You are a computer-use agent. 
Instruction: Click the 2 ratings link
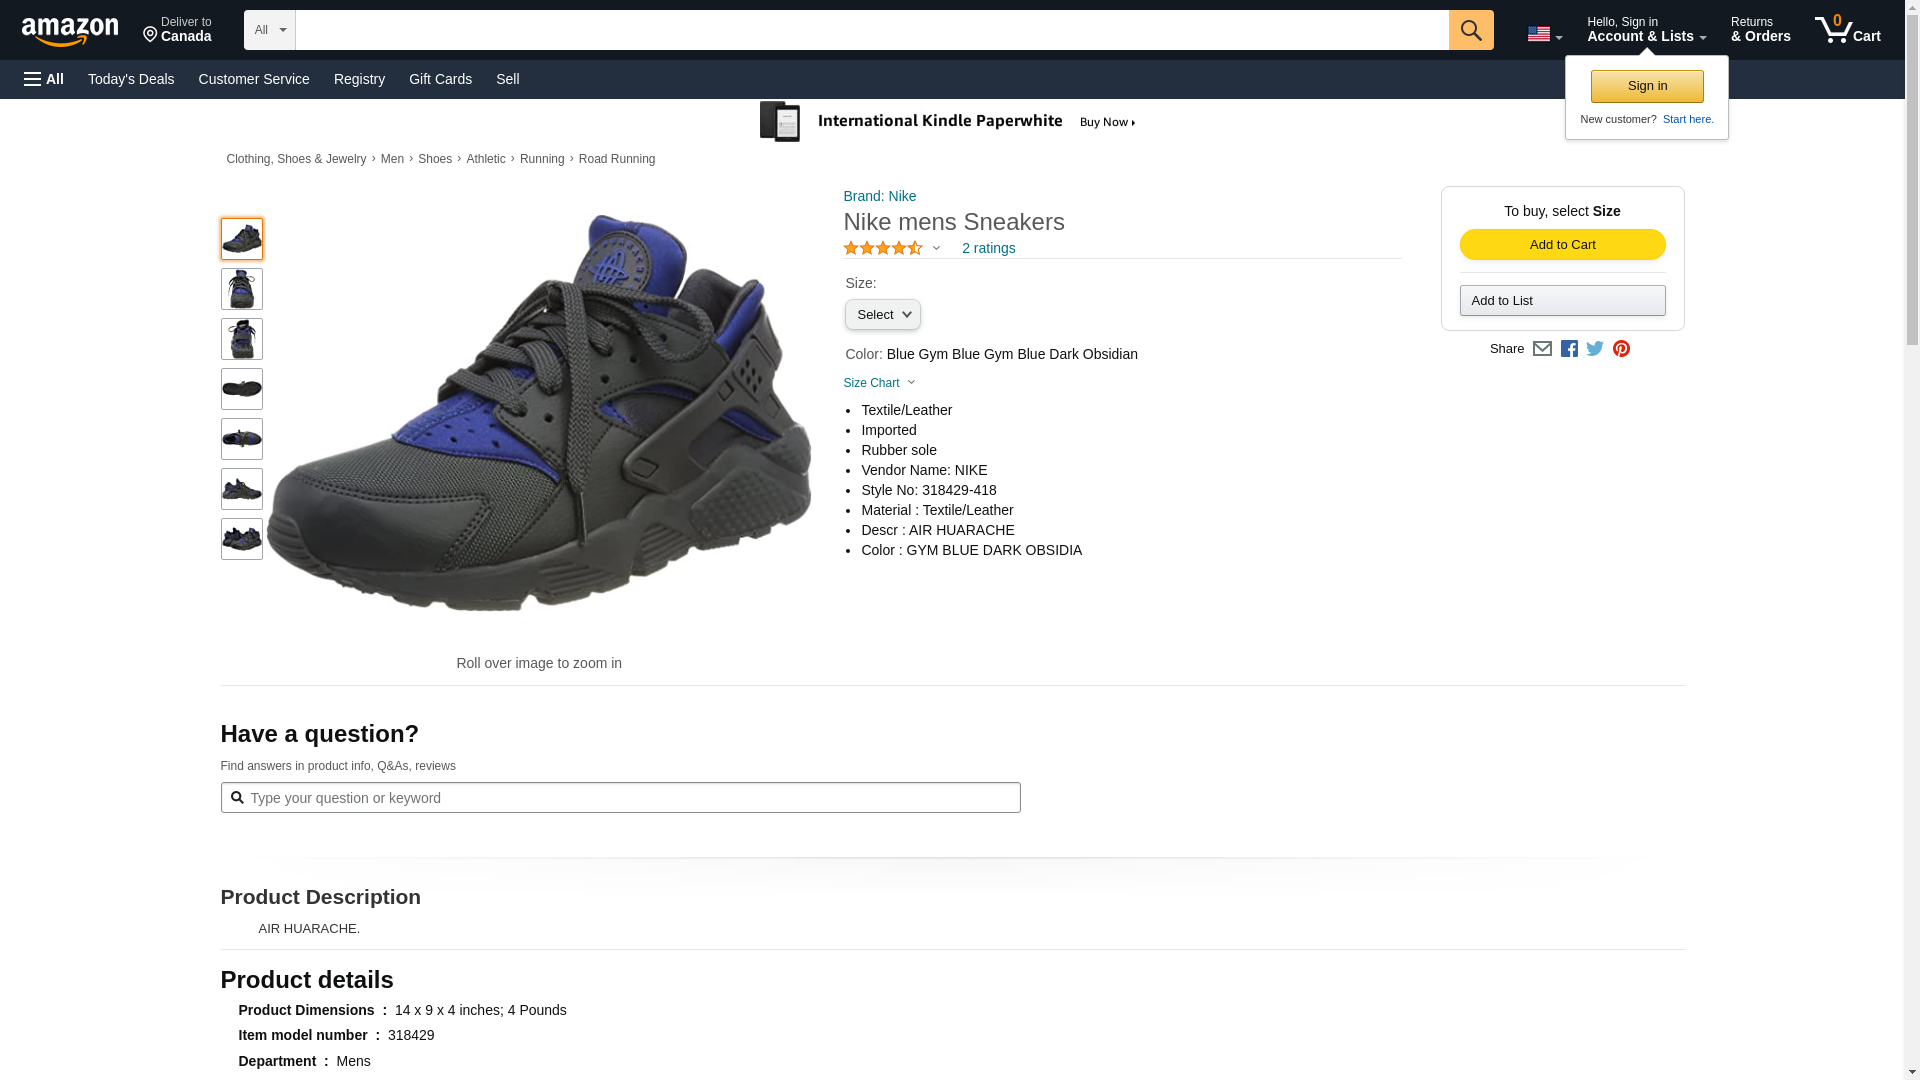[x=988, y=248]
